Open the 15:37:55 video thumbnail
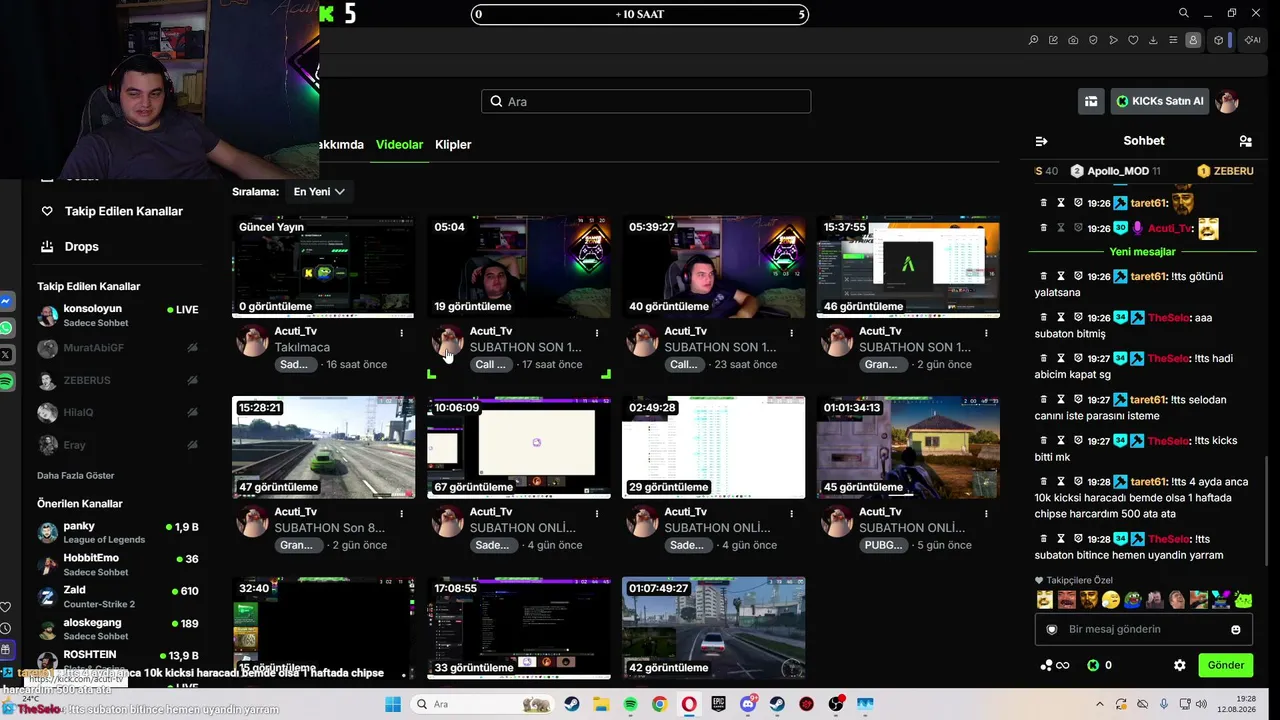 pos(908,267)
